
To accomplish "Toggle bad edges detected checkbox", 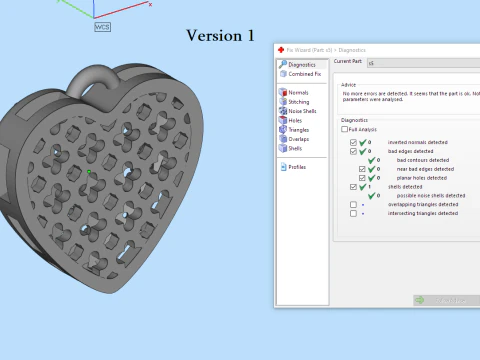I will click(353, 151).
